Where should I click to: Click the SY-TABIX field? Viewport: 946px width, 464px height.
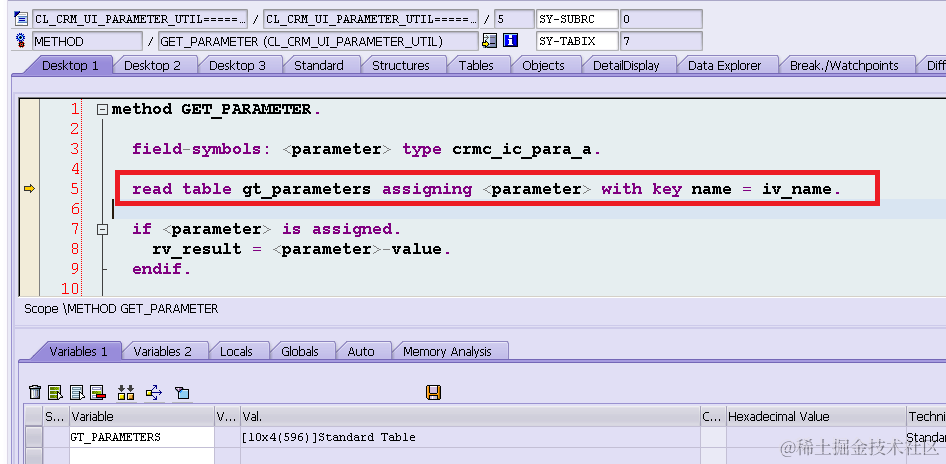click(x=577, y=41)
